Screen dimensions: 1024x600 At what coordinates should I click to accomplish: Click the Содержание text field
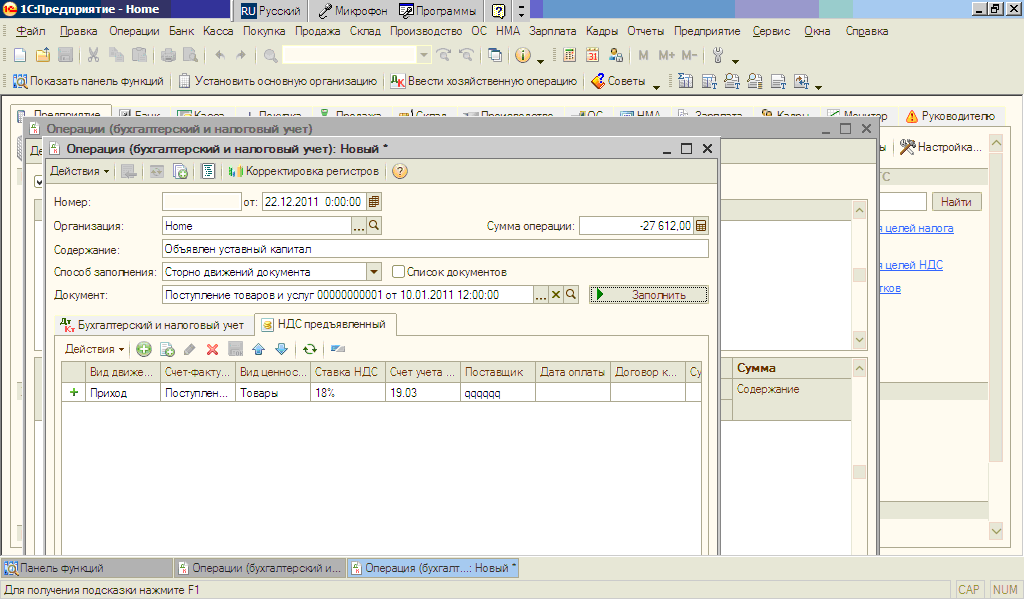tap(435, 249)
